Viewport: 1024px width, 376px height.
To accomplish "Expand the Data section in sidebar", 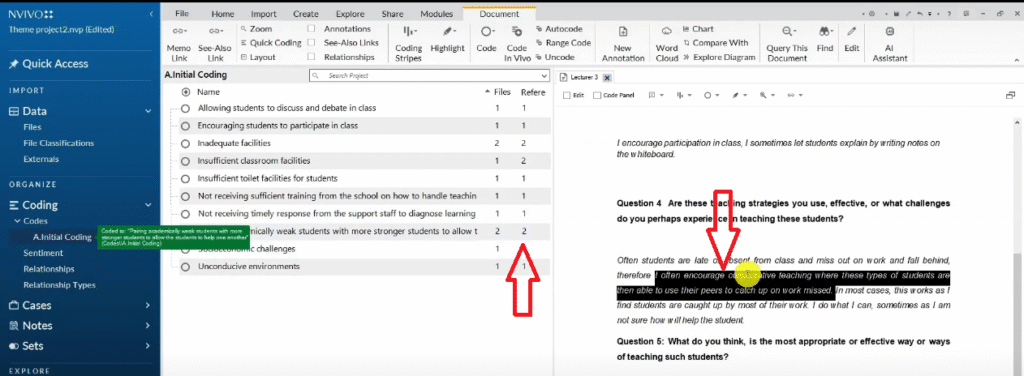I will tap(148, 112).
